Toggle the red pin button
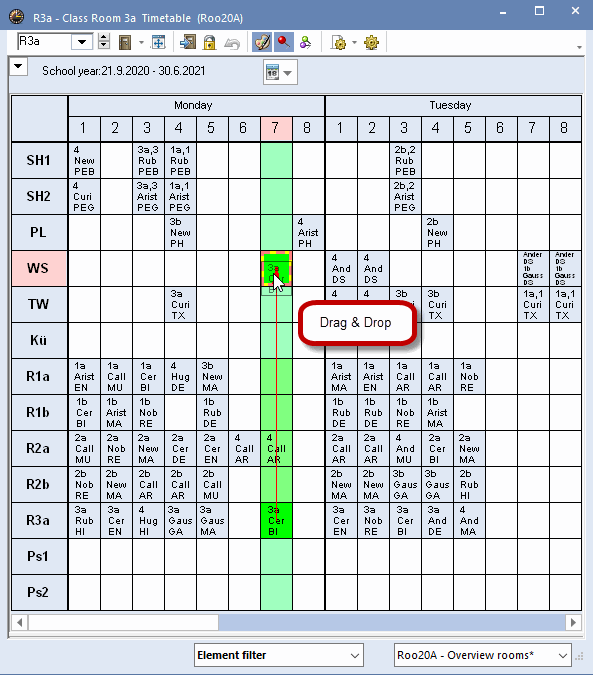This screenshot has width=593, height=675. pyautogui.click(x=283, y=42)
